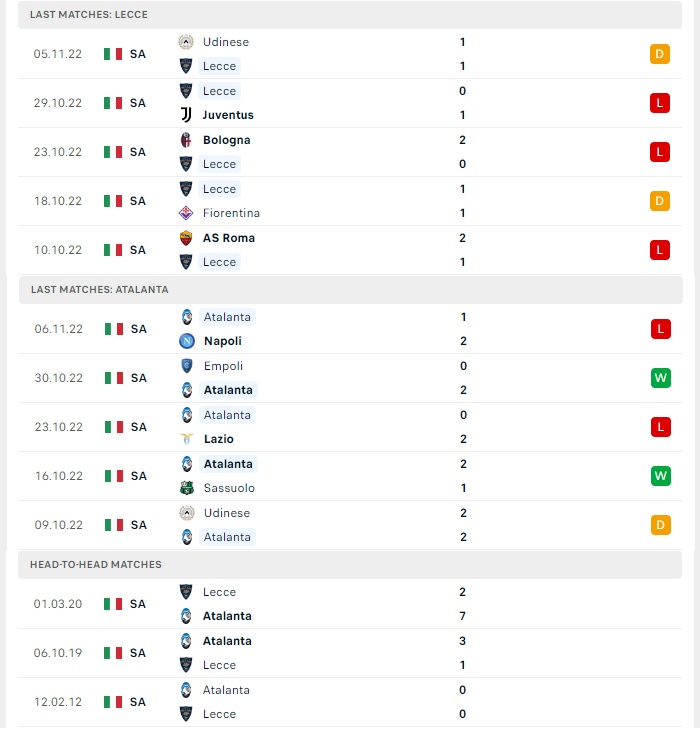Click the L badge for Lecce-Juventus match

pos(660,103)
